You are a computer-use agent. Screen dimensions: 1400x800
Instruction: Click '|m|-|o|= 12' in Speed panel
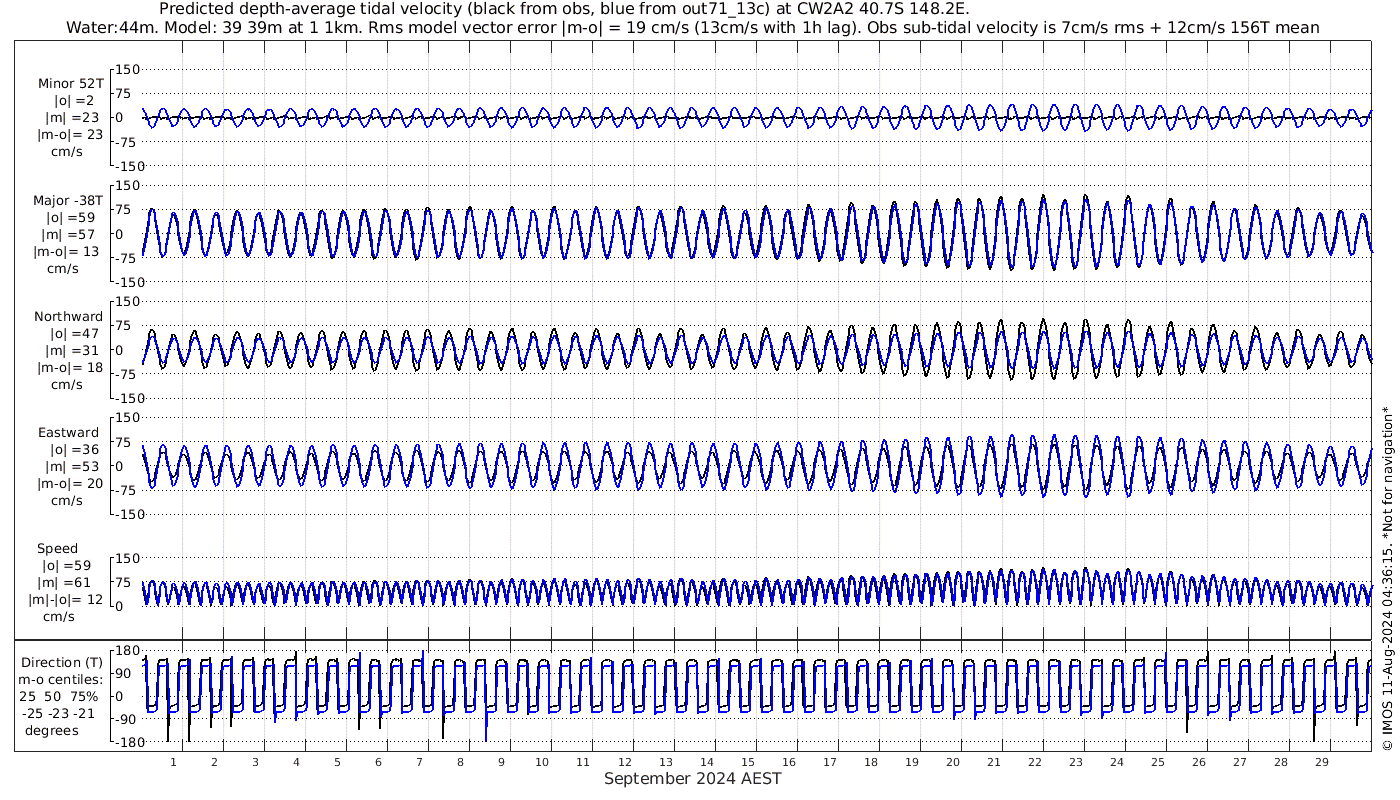pyautogui.click(x=66, y=599)
